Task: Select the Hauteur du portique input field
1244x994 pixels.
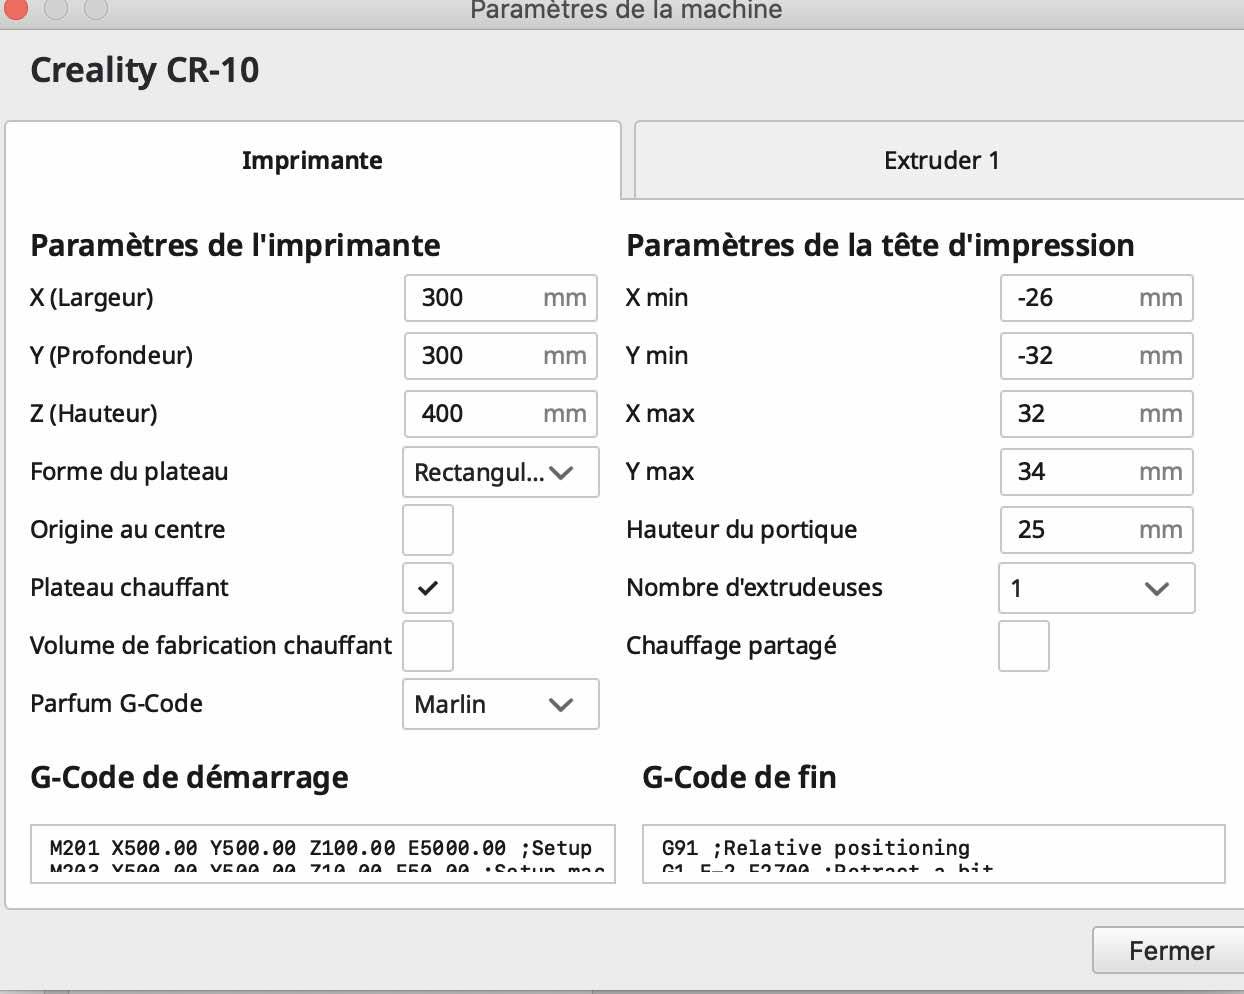Action: 1097,530
